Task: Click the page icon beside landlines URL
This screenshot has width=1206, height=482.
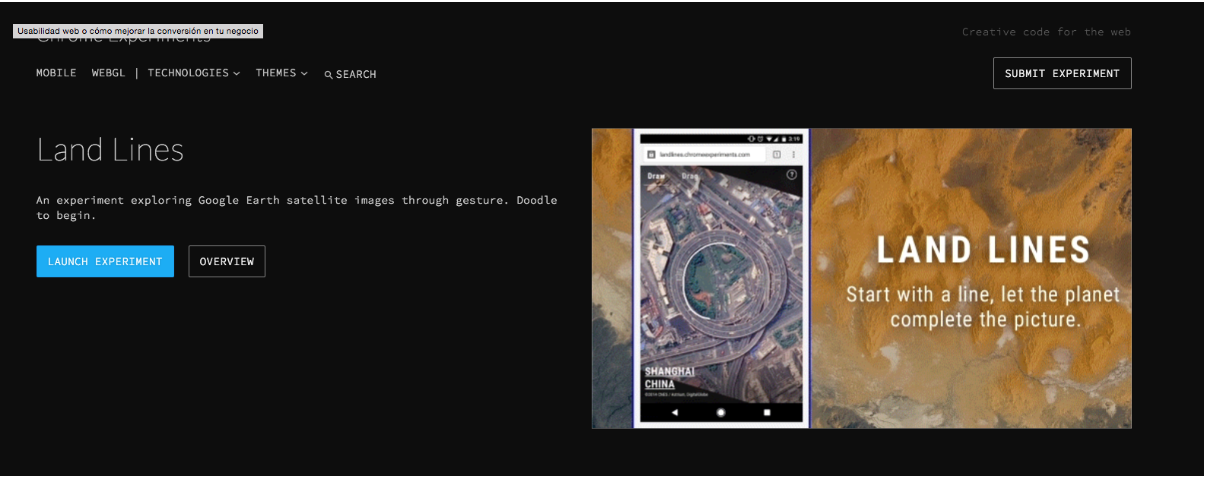Action: 651,155
